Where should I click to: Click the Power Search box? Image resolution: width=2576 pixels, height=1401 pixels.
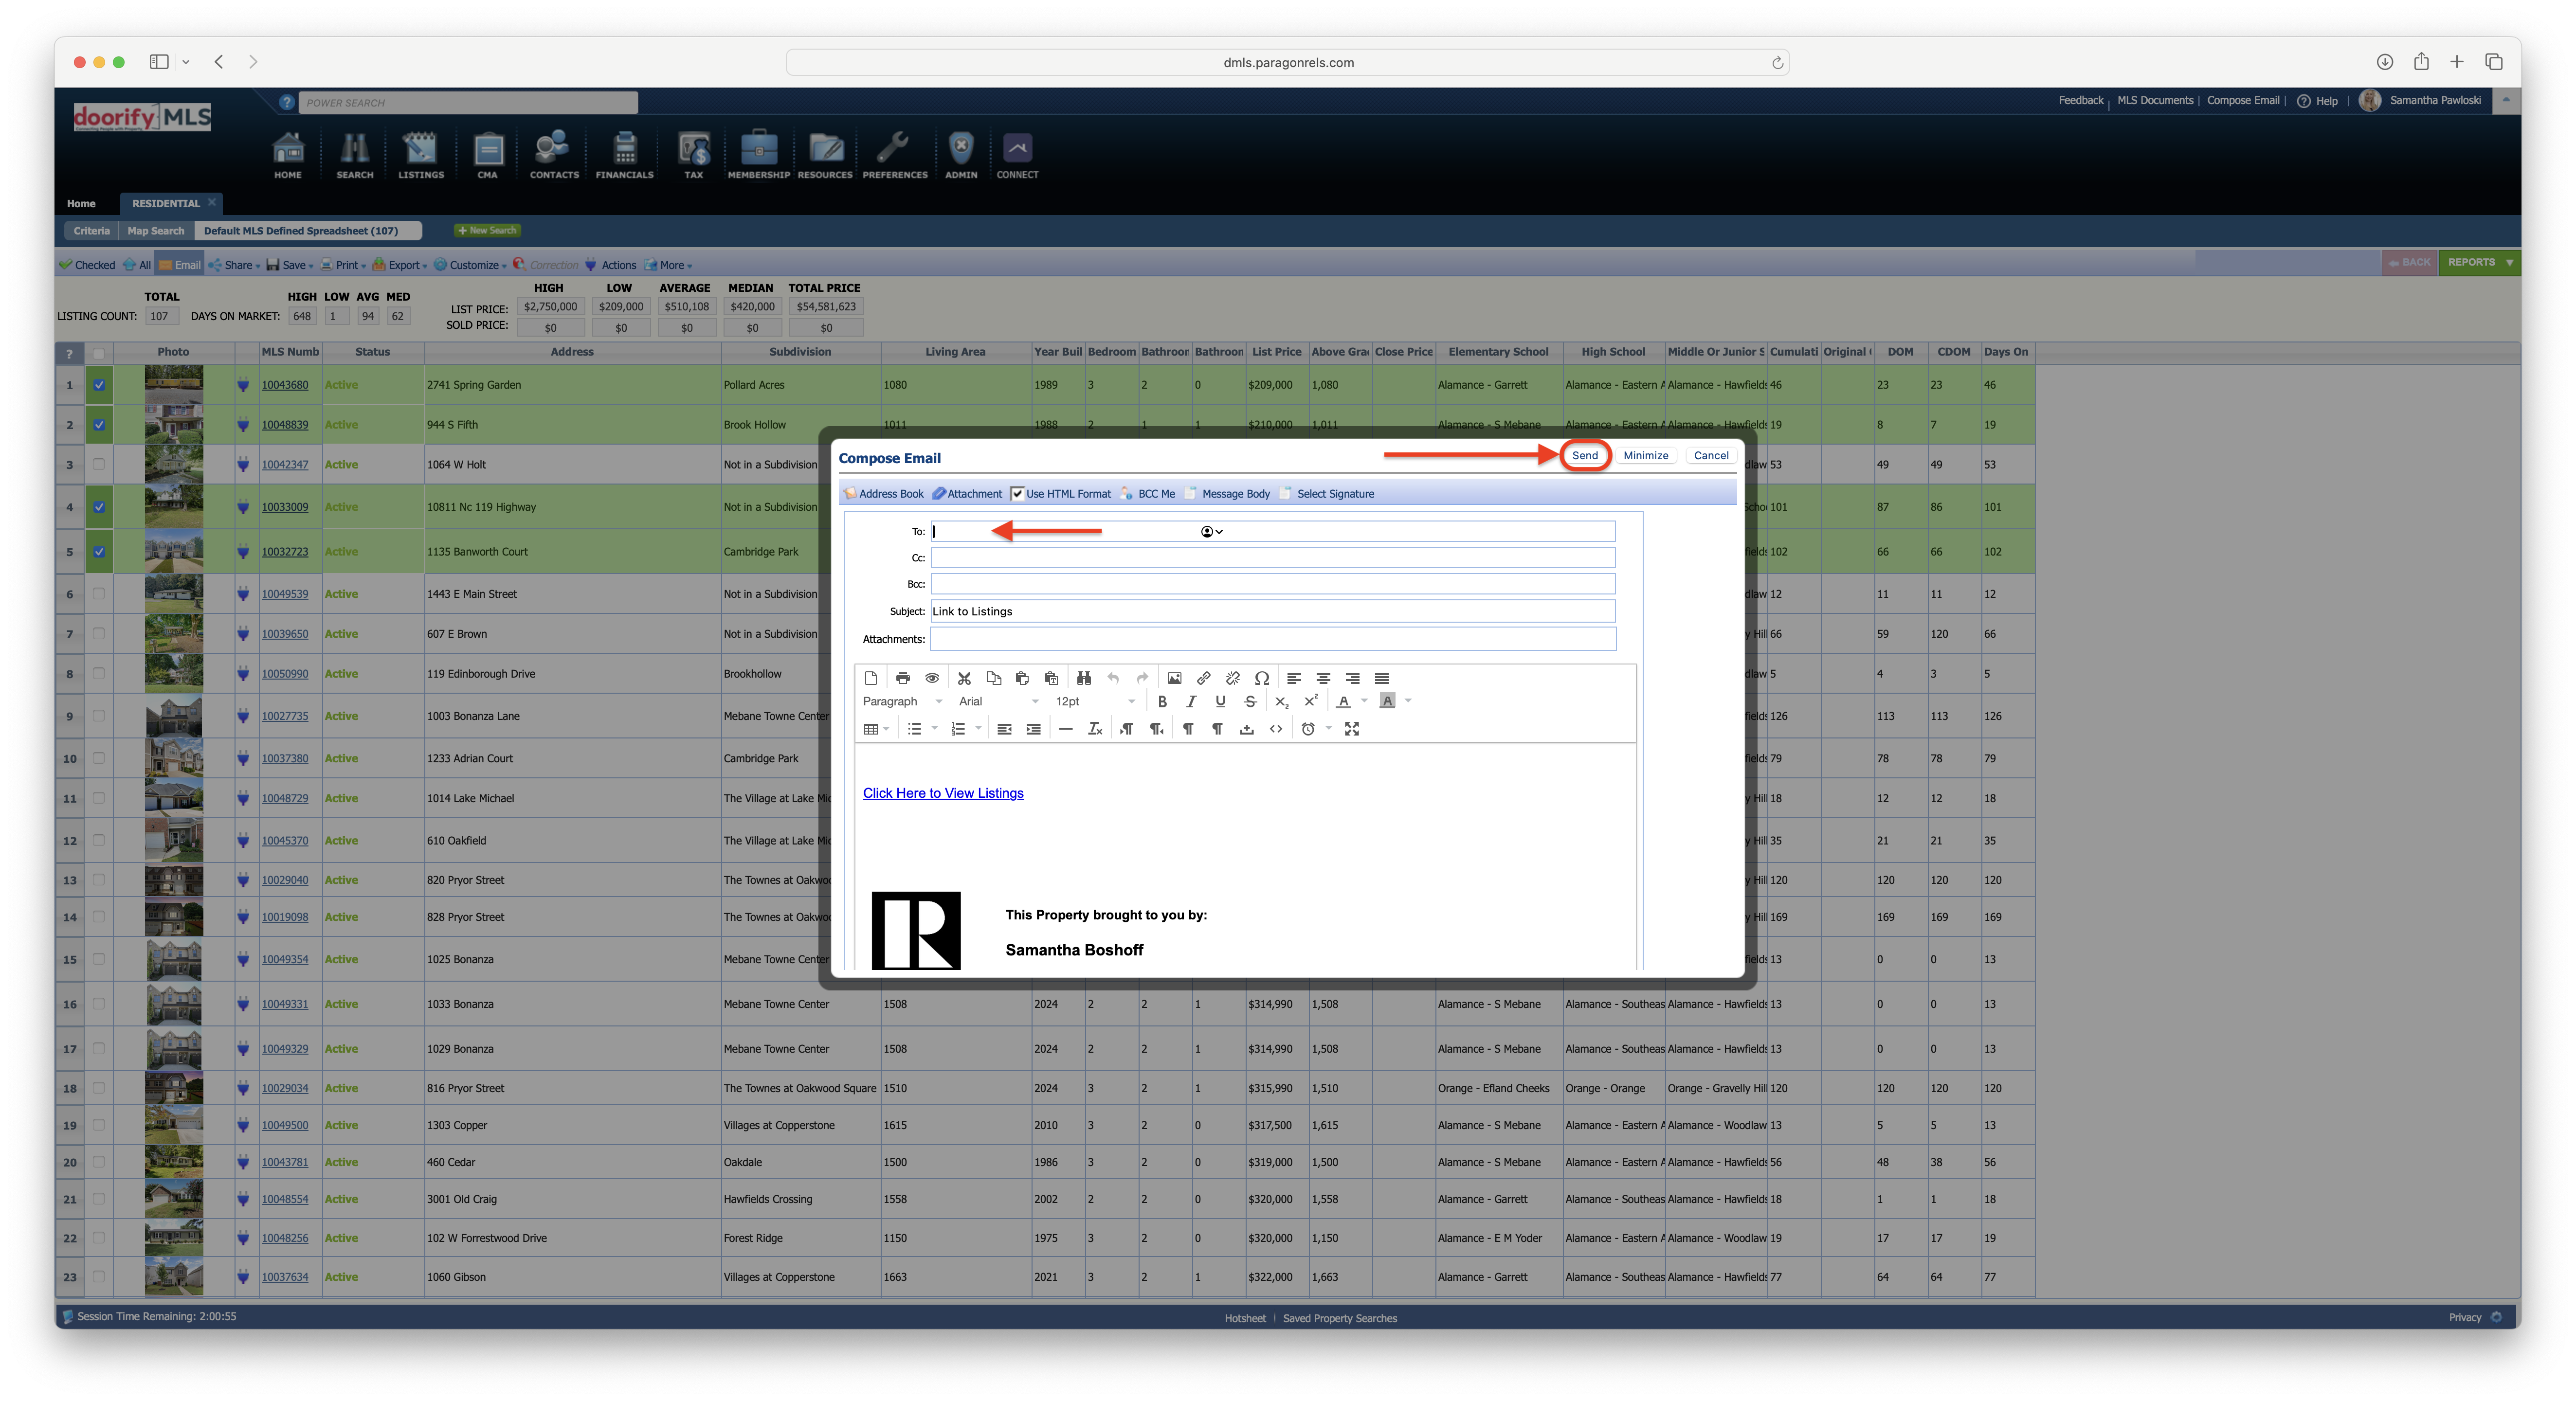[468, 103]
